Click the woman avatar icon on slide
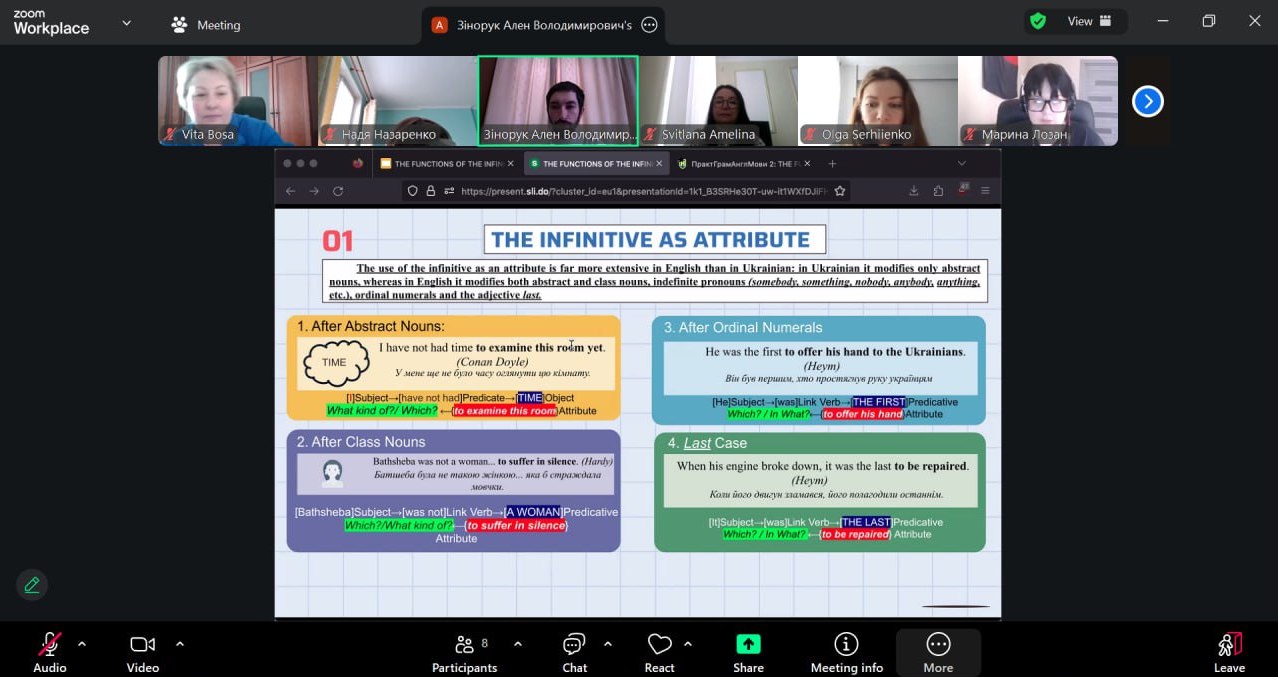1278x677 pixels. (334, 472)
